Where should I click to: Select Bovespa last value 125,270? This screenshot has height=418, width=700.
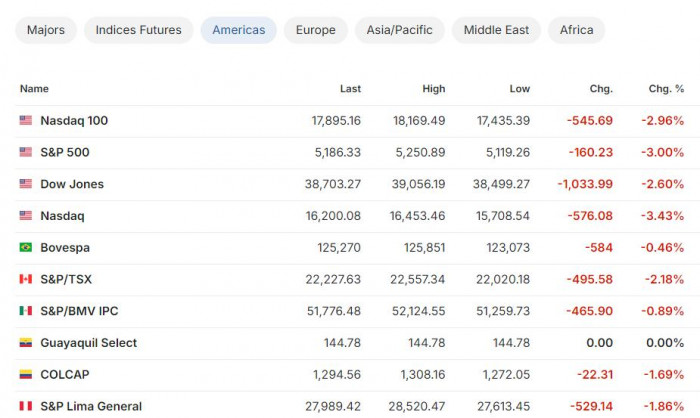339,247
